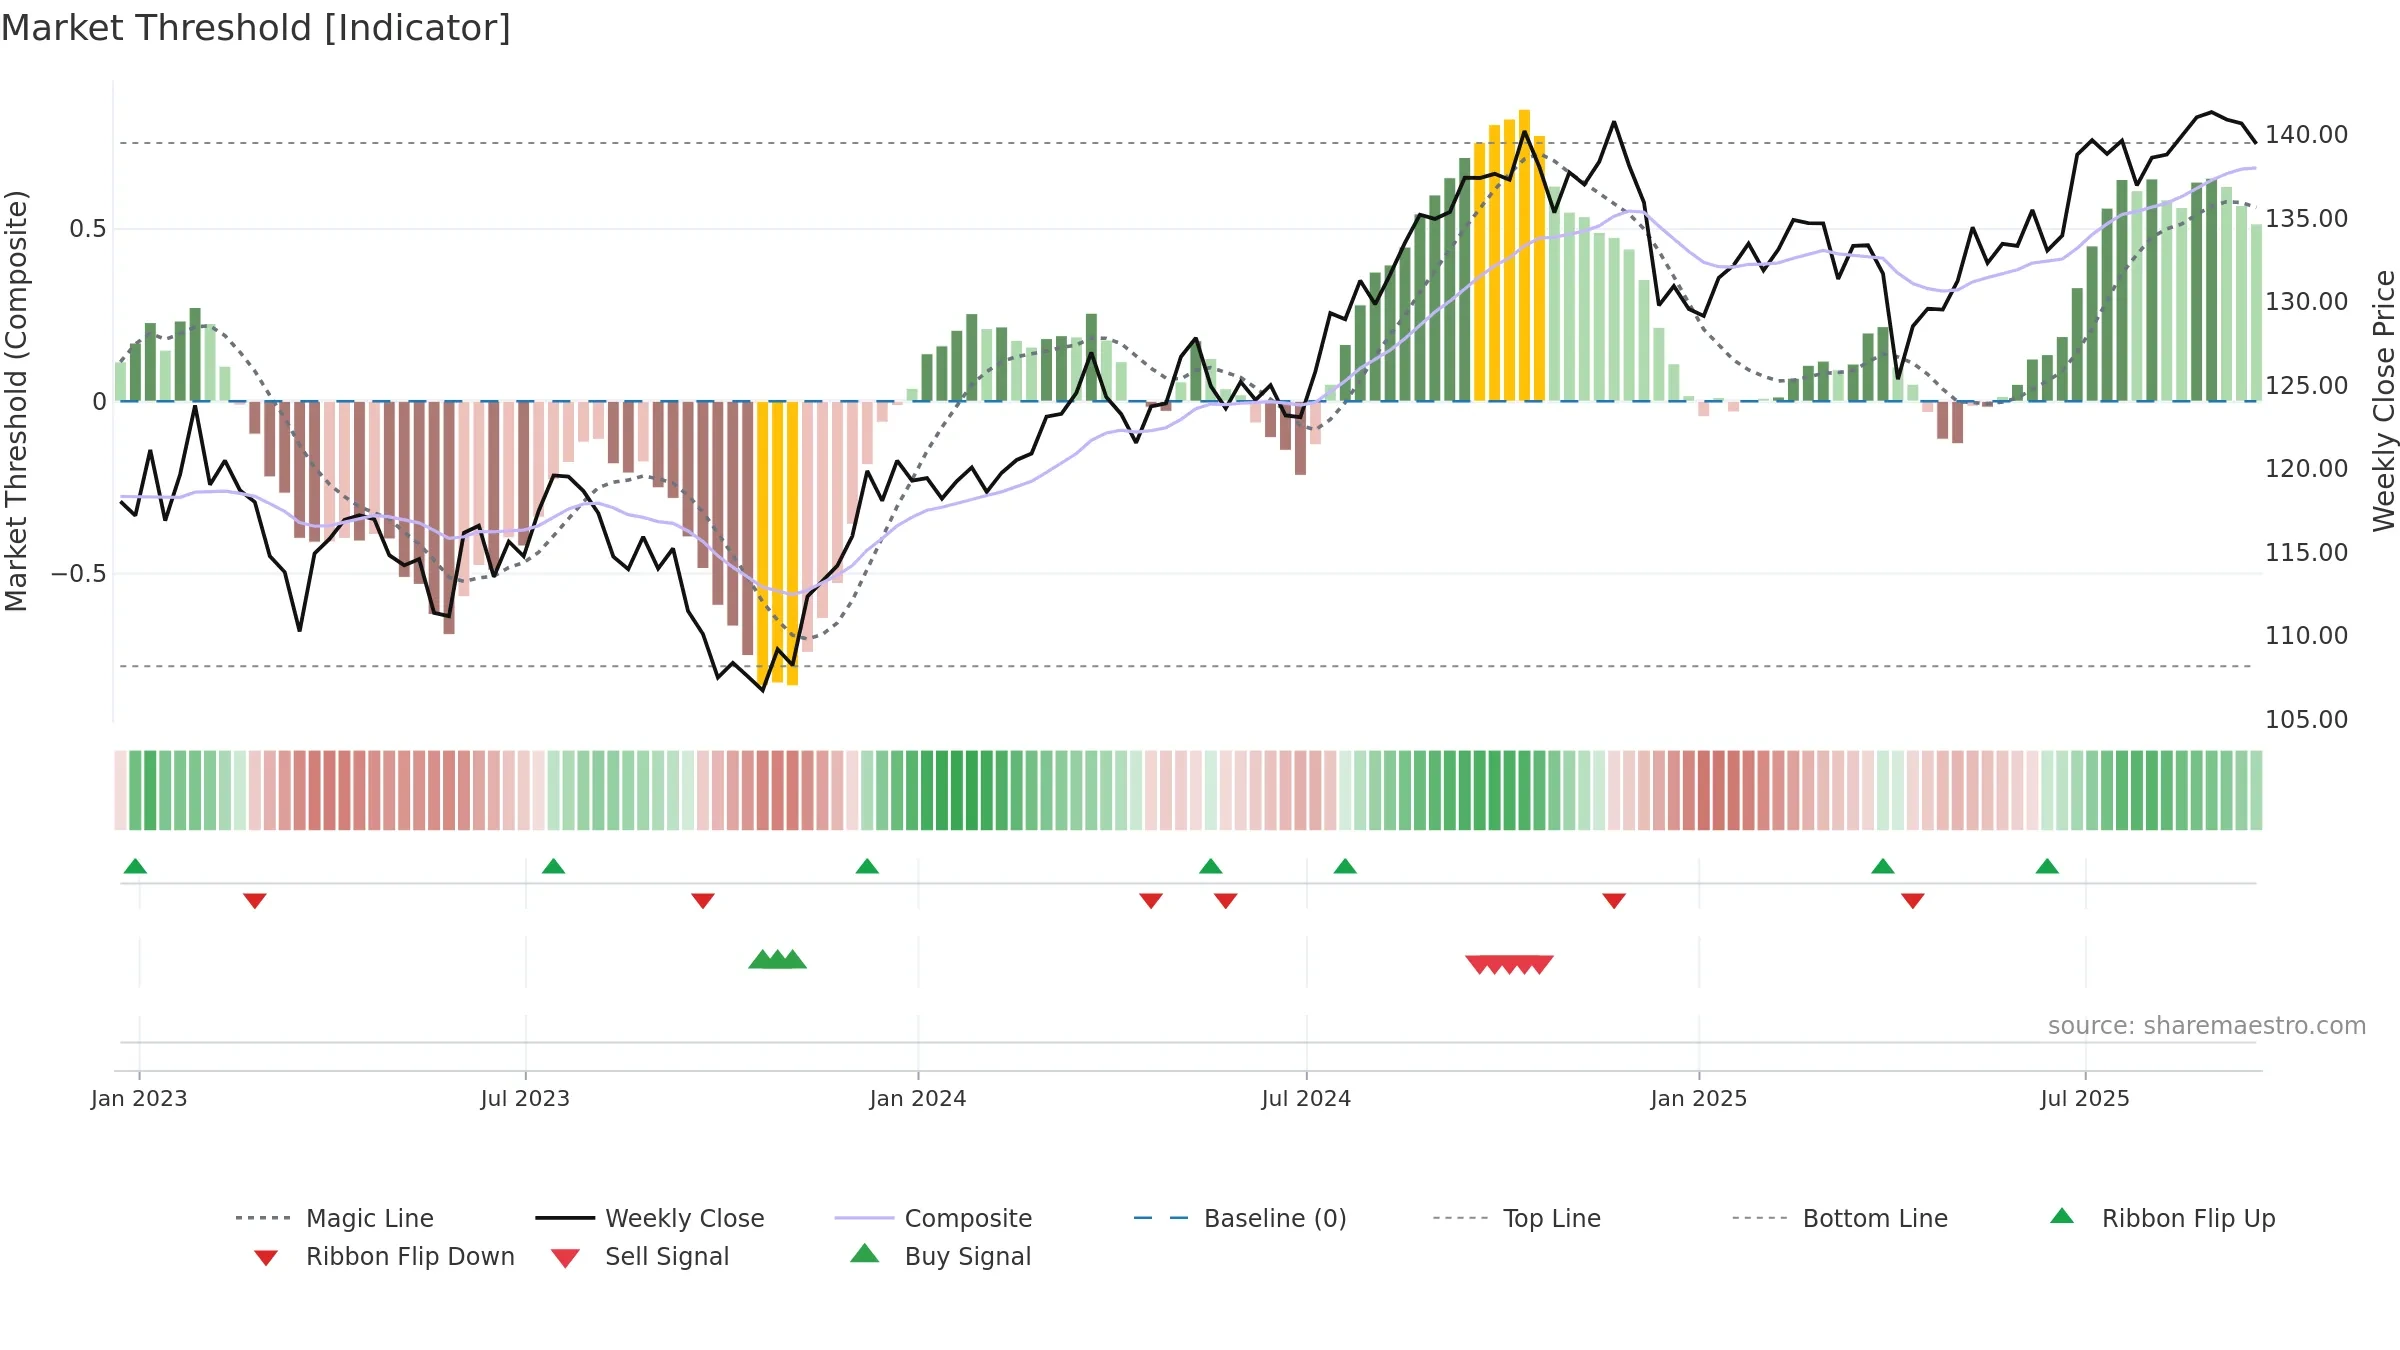
Task: Click the 120.00 price axis label
Action: (2306, 468)
